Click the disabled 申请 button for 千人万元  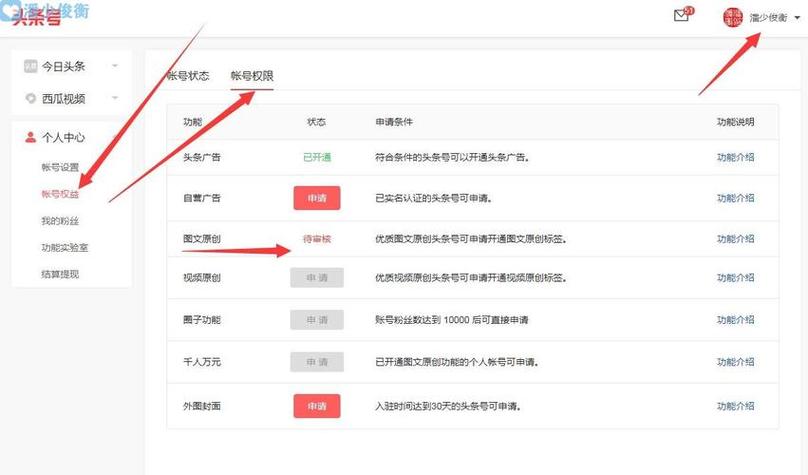click(x=317, y=362)
